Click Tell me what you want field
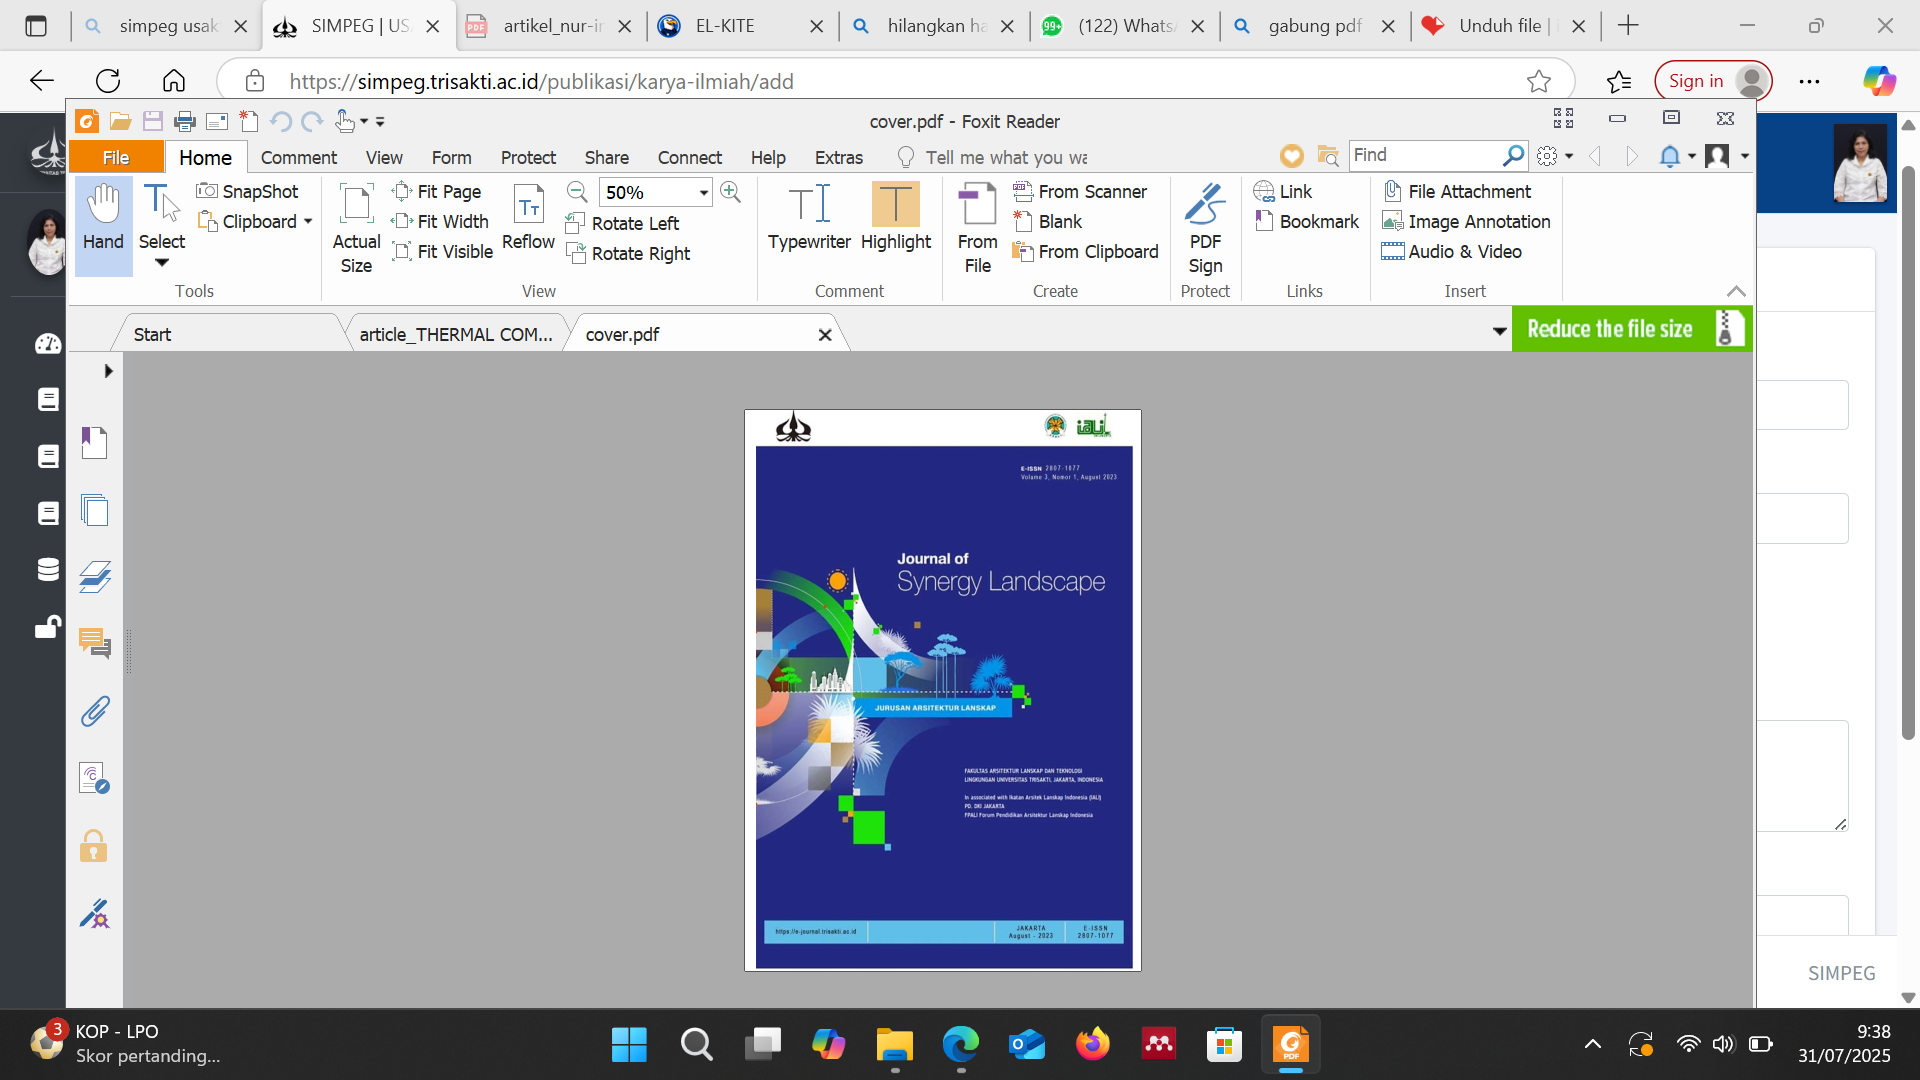This screenshot has width=1920, height=1080. point(1006,157)
